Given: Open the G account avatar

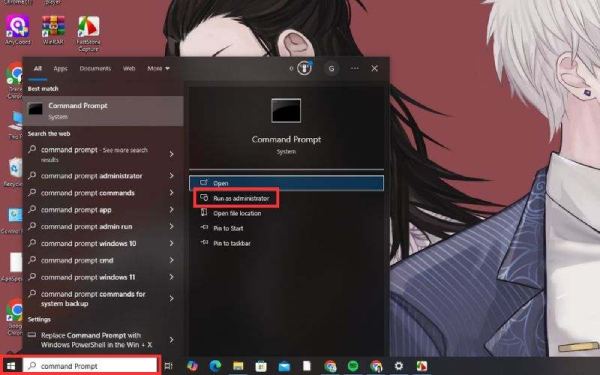Looking at the screenshot, I should [331, 68].
